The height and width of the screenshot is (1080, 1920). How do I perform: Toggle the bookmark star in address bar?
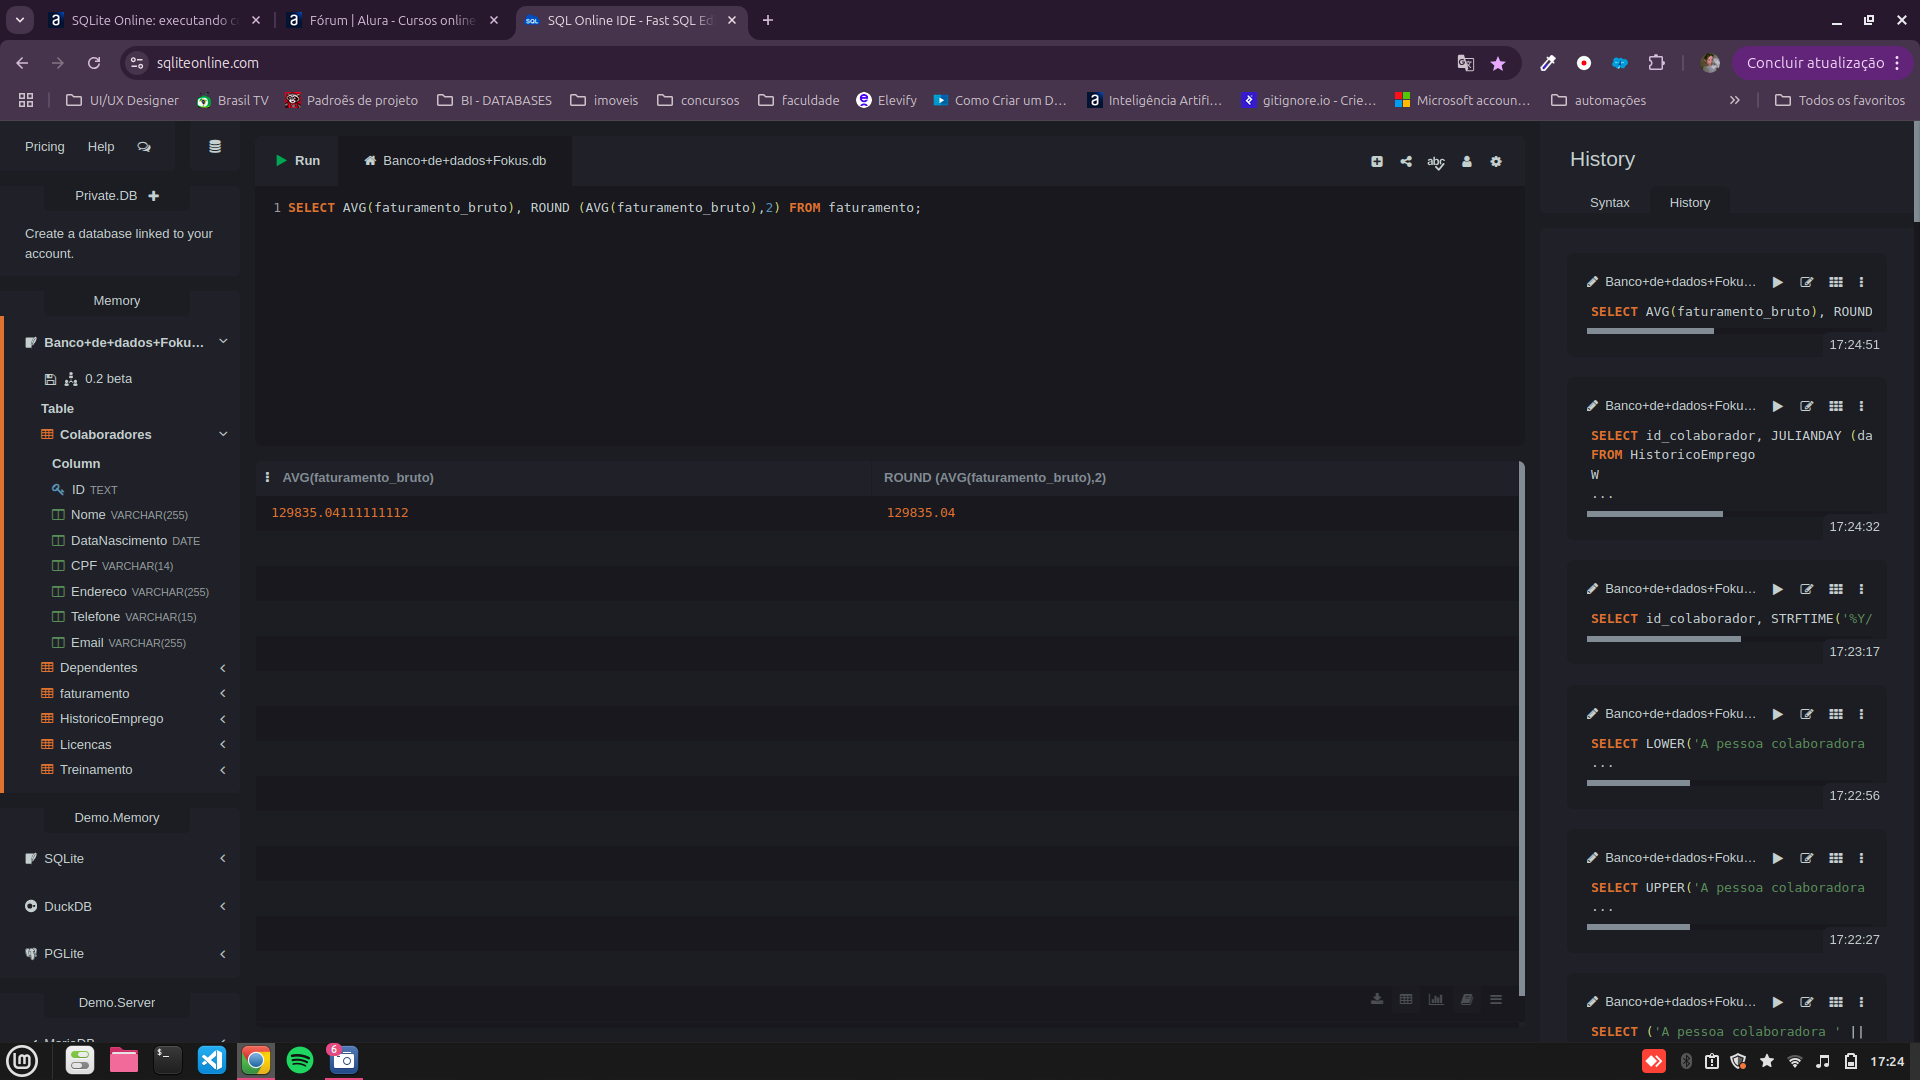point(1498,63)
